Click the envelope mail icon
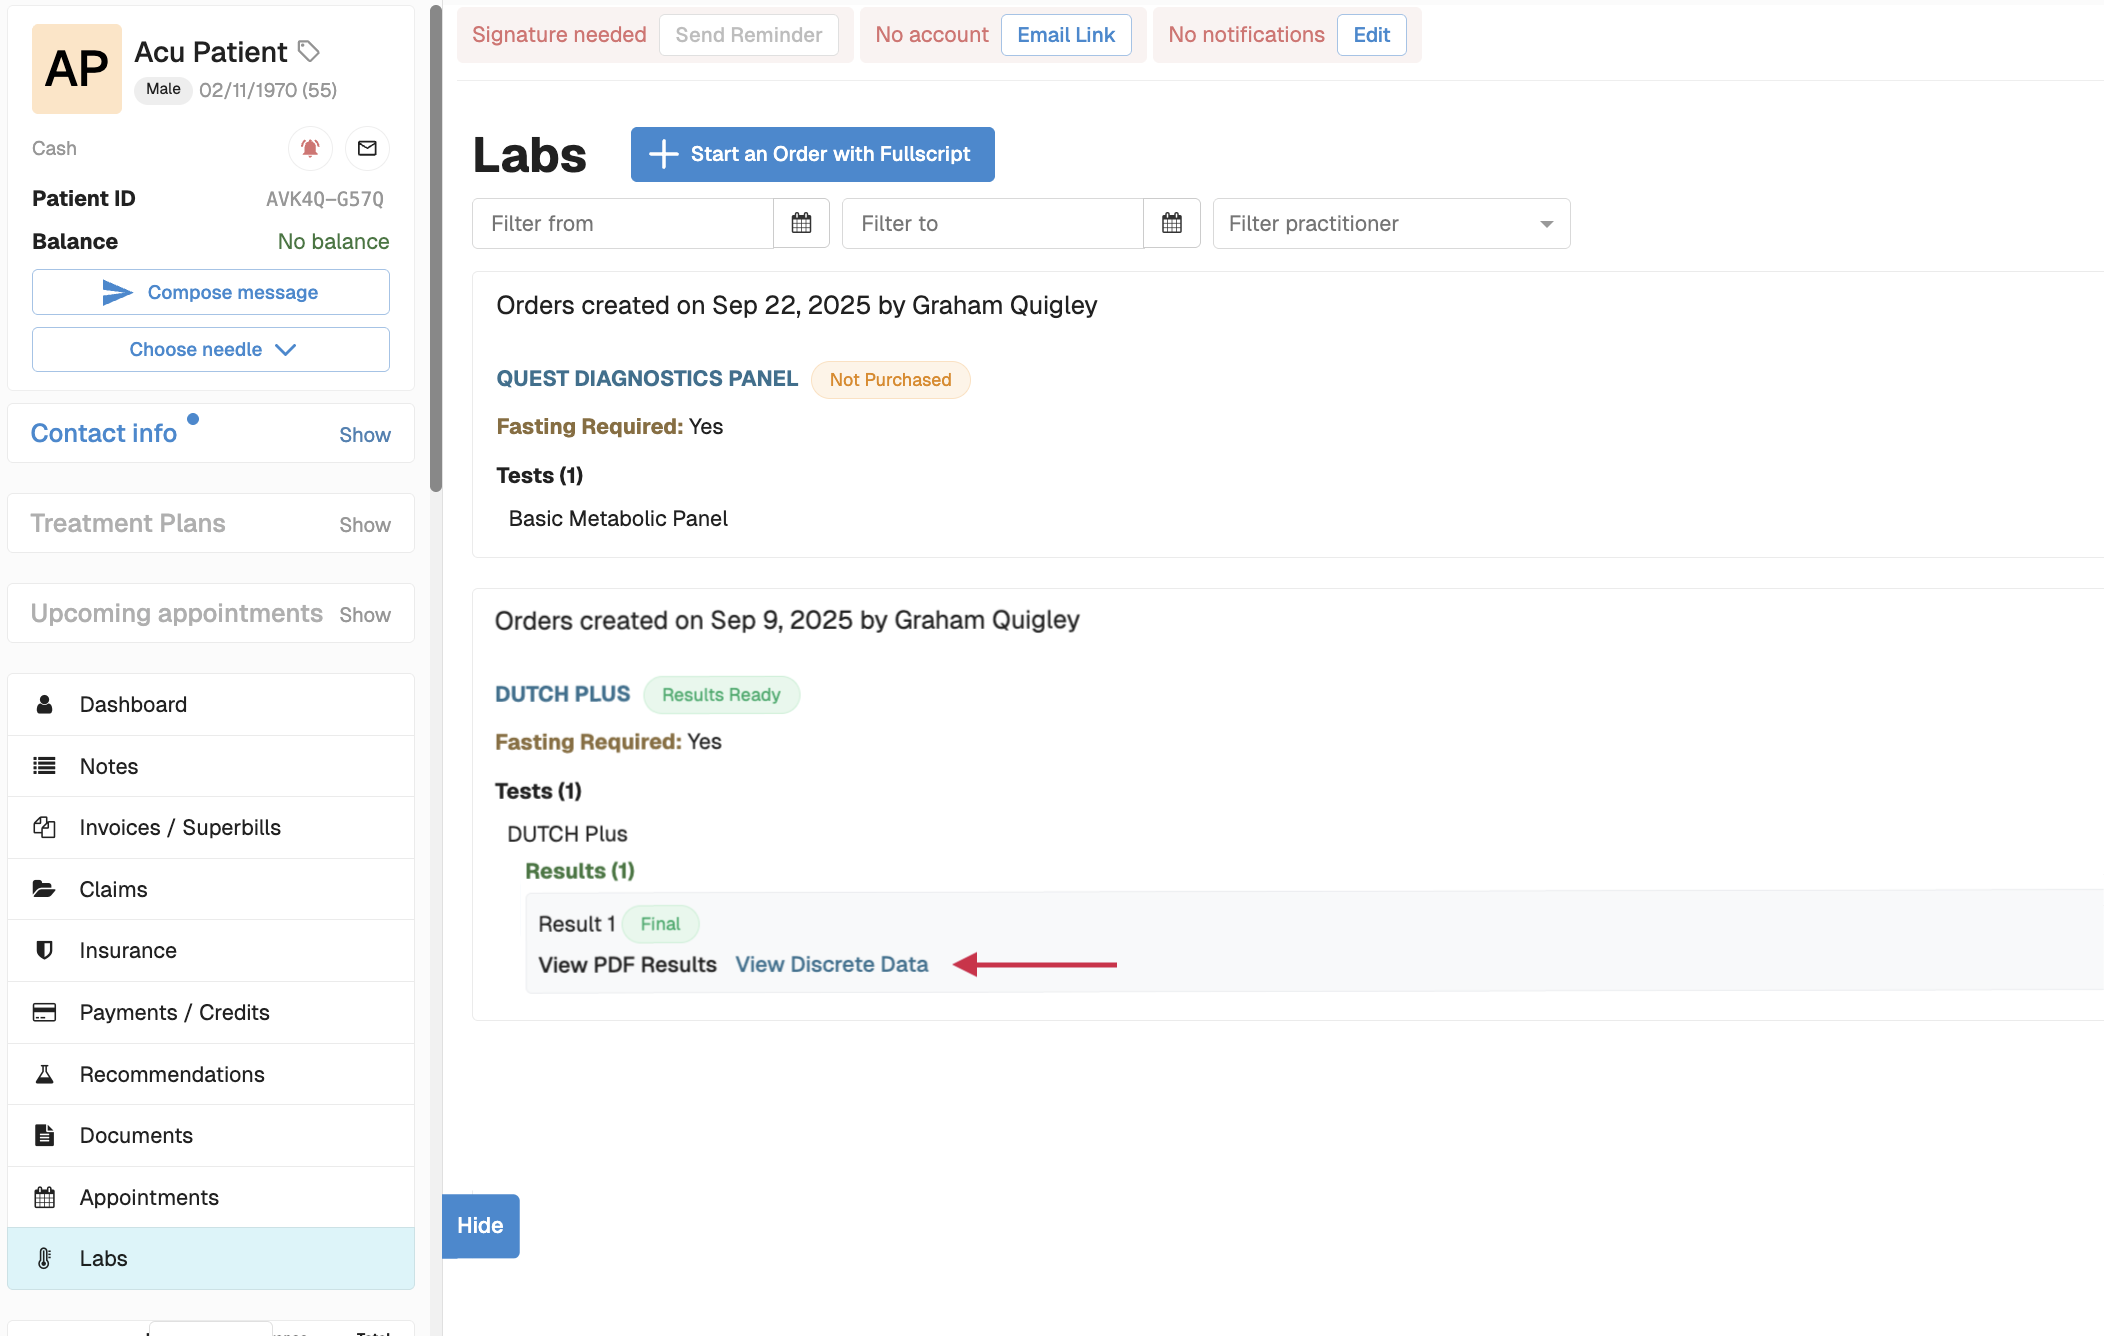 pos(367,148)
